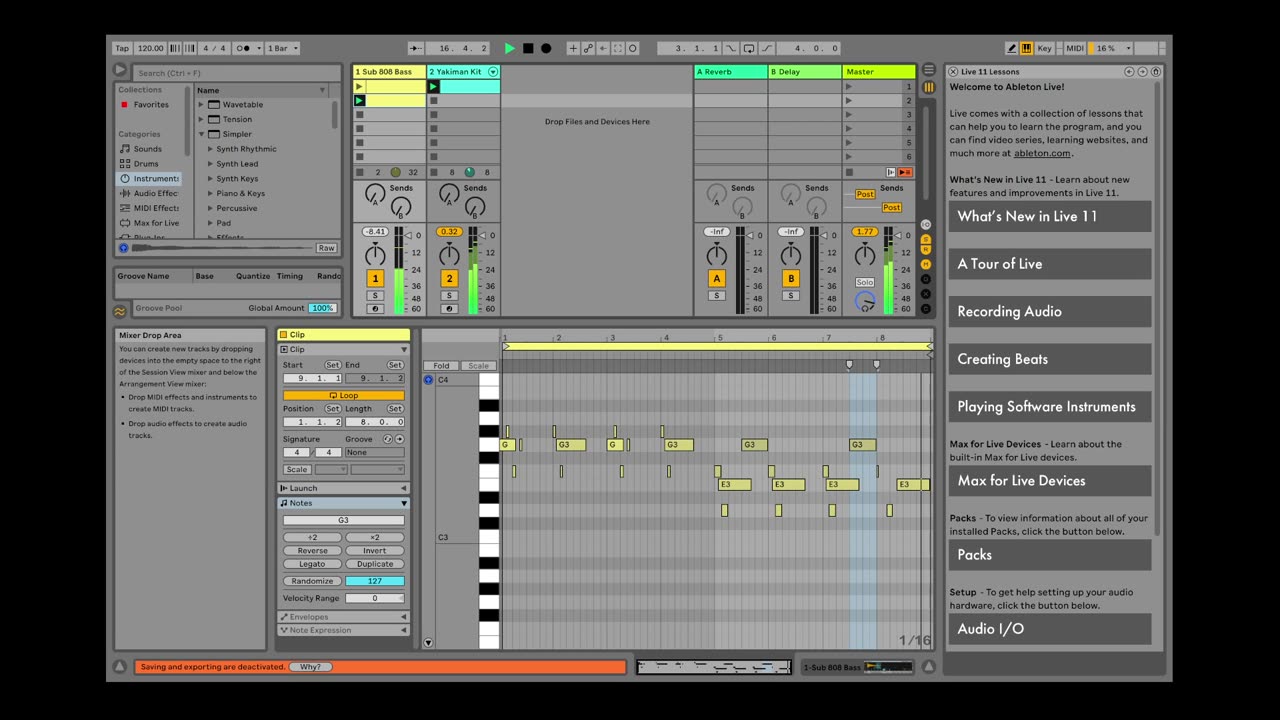The image size is (1280, 720).
Task: Click the Capture MIDI icon
Action: pyautogui.click(x=618, y=48)
